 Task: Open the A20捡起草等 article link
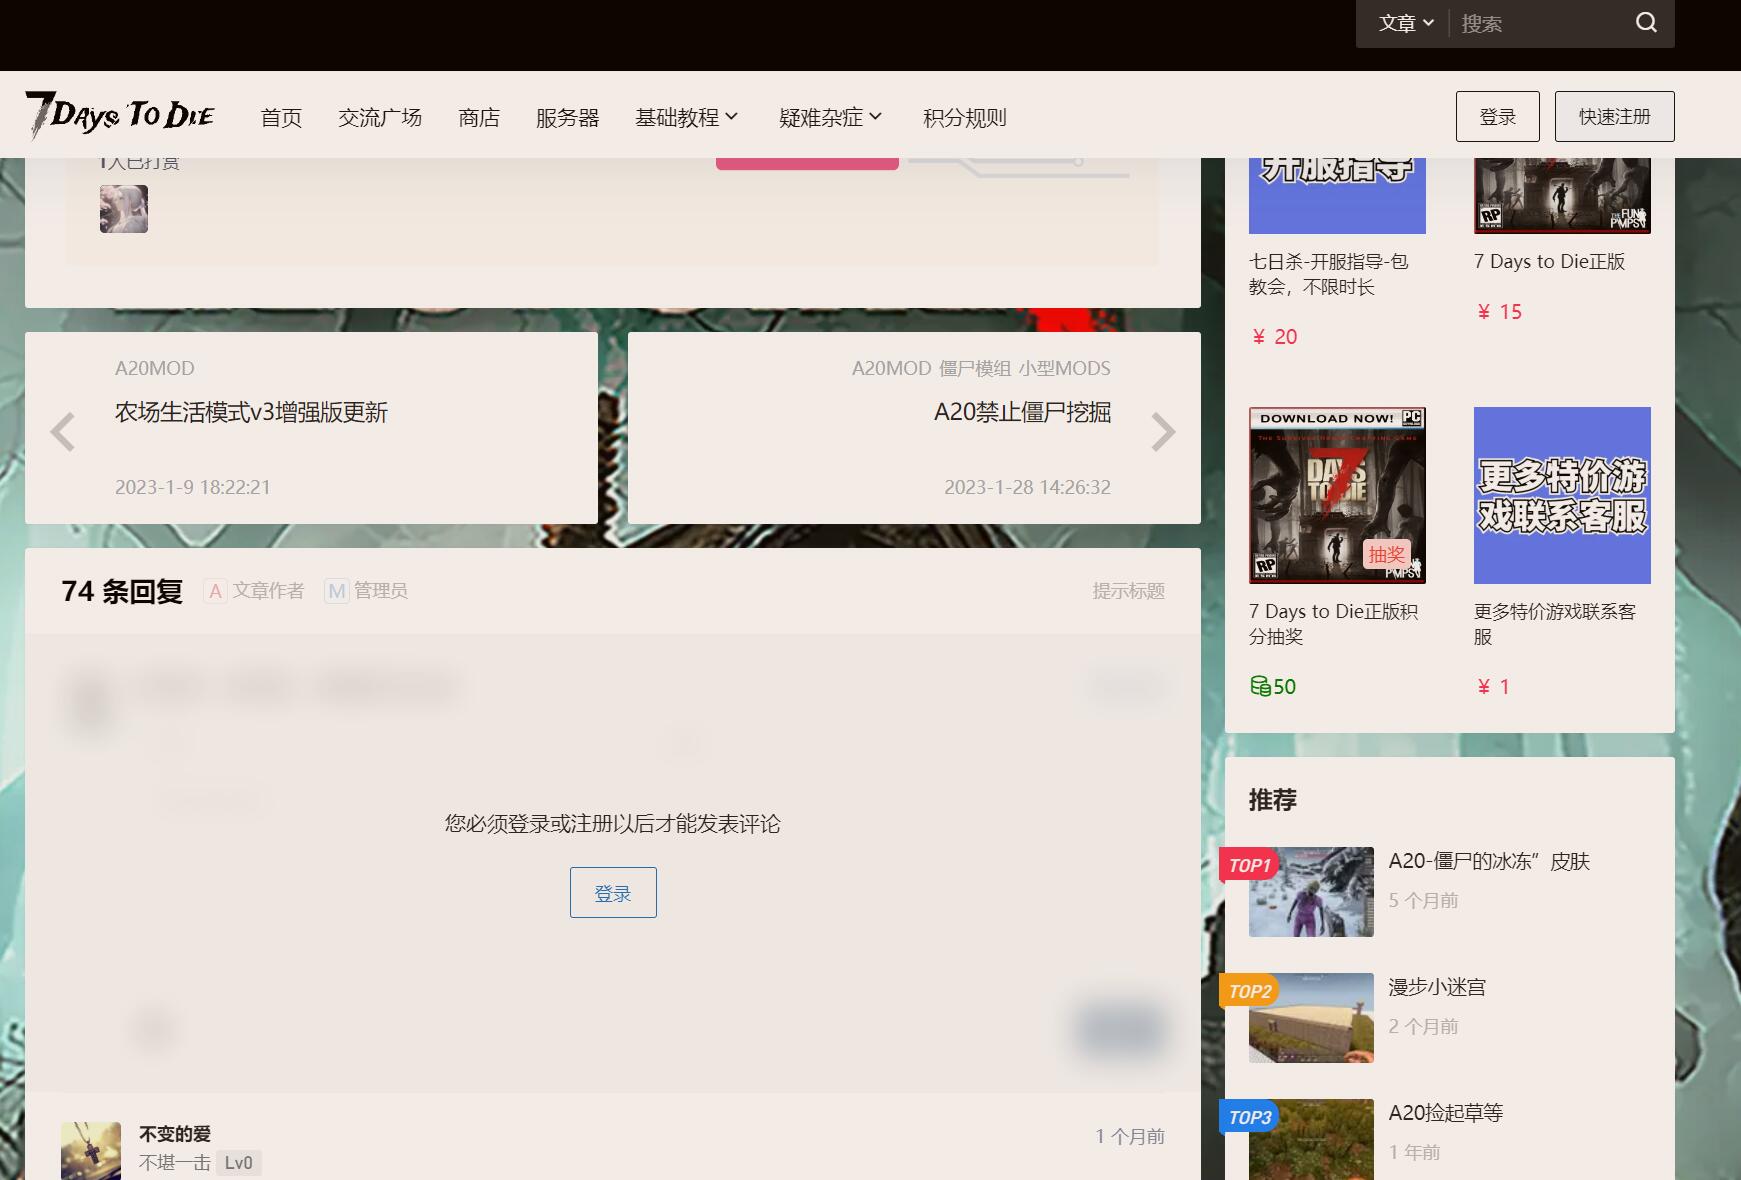1446,1113
